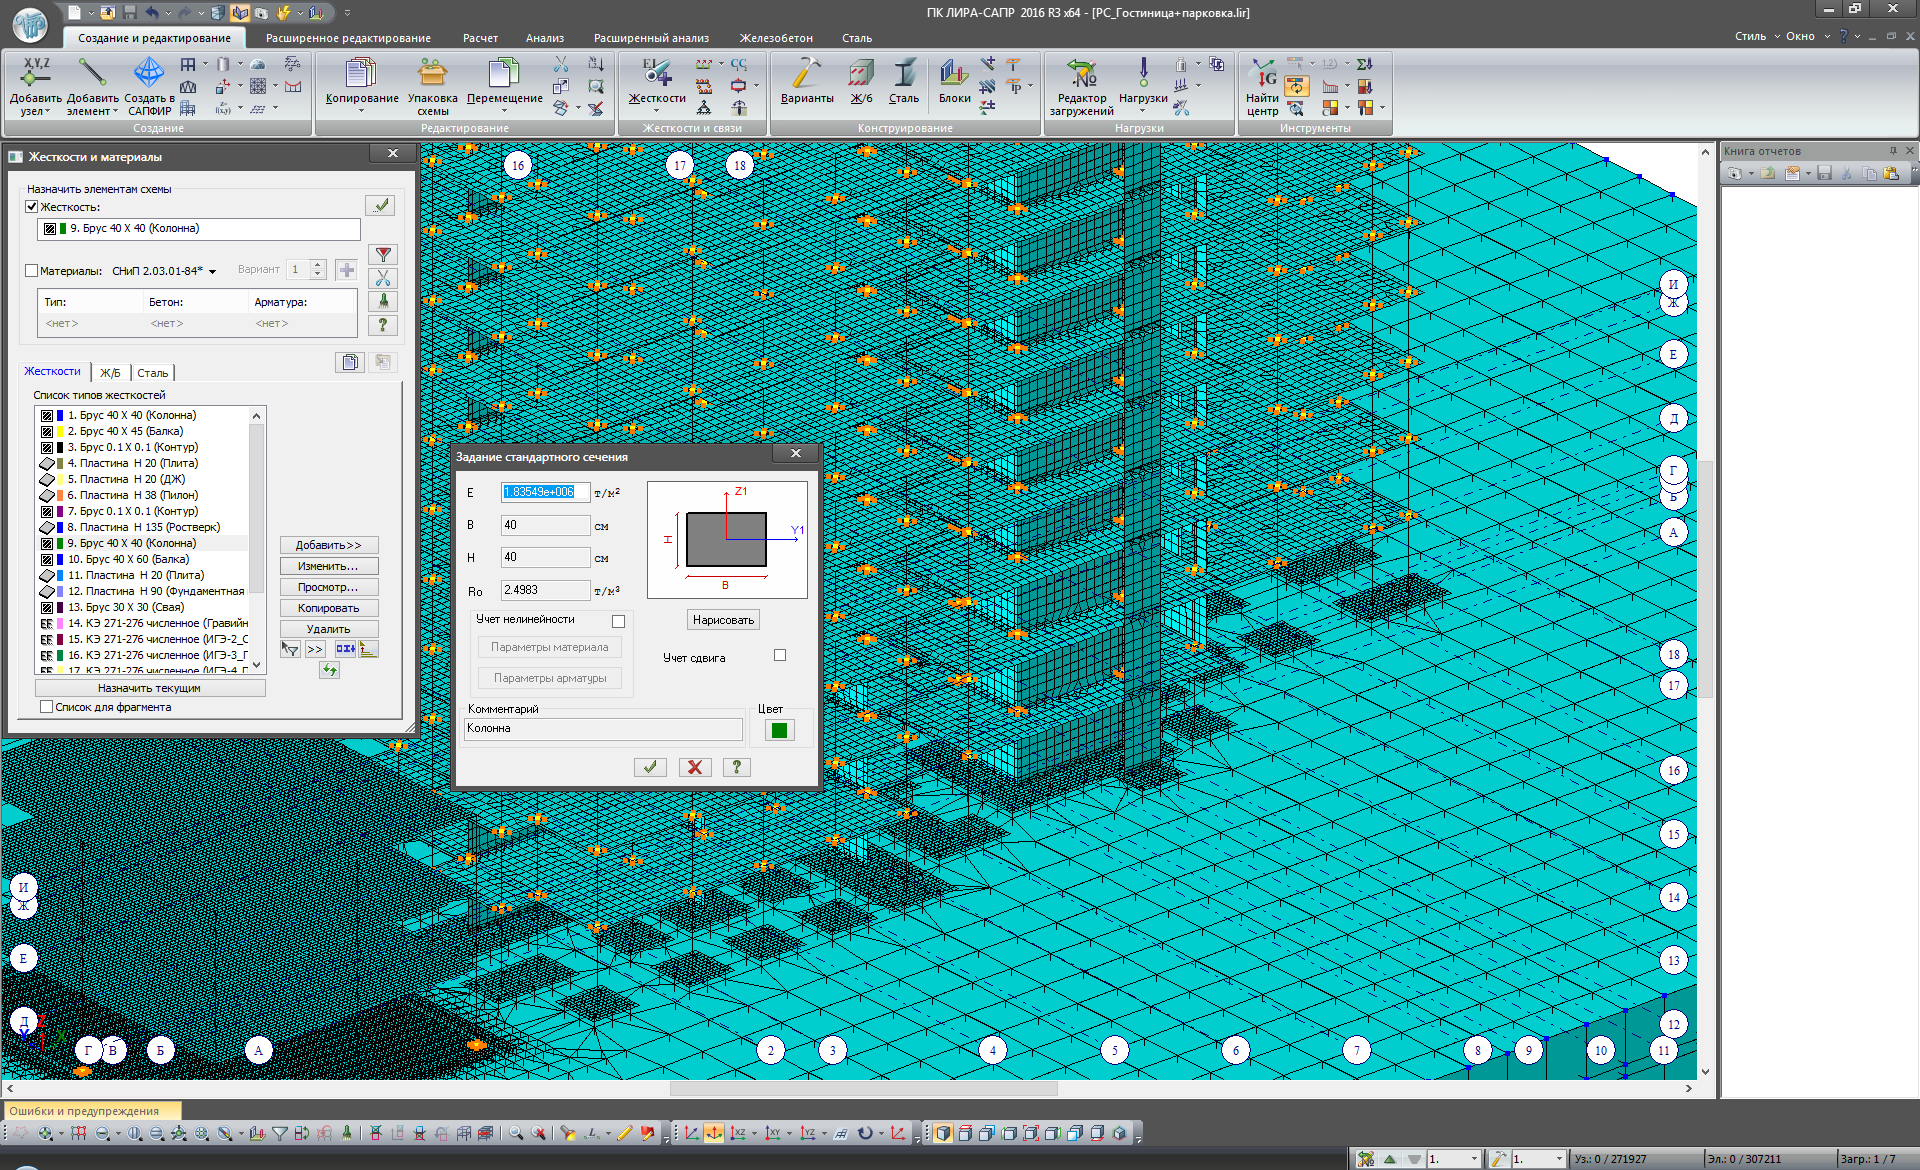Click the green Цвет color swatch
The image size is (1920, 1170).
(779, 730)
